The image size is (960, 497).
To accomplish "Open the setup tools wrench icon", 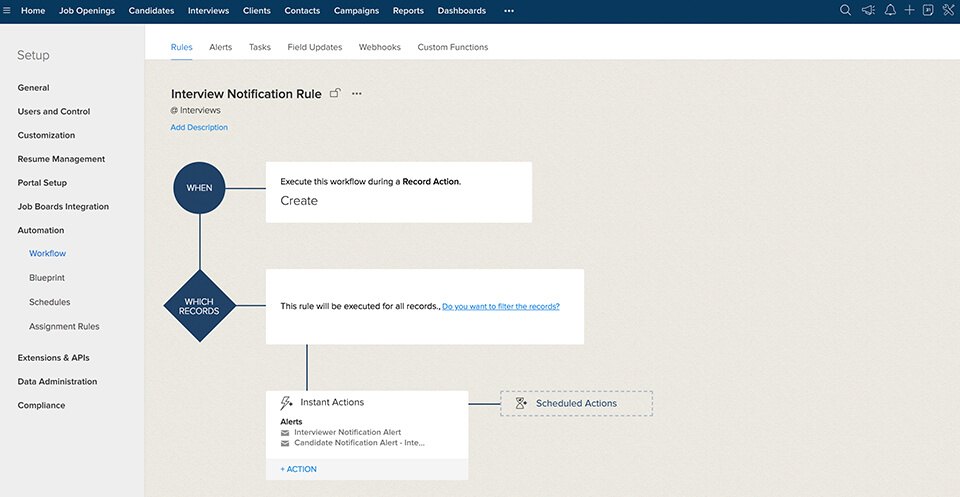I will (x=948, y=11).
